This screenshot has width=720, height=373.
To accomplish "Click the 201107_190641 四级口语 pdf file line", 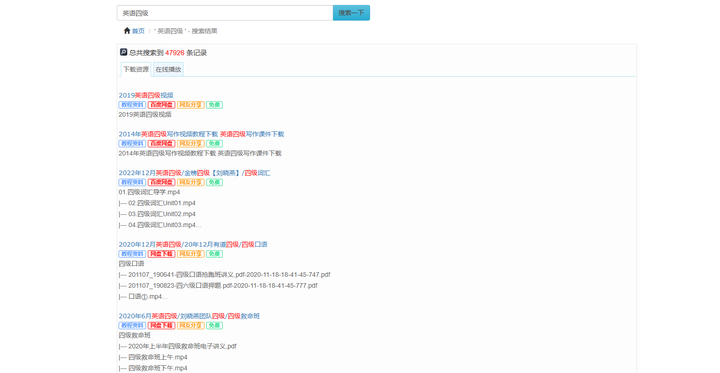I will [225, 275].
